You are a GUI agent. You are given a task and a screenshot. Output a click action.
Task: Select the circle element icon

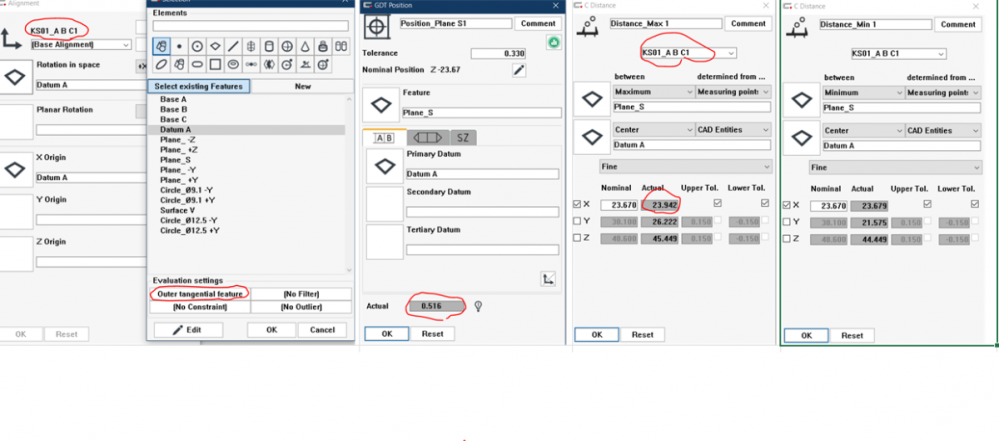coord(198,47)
